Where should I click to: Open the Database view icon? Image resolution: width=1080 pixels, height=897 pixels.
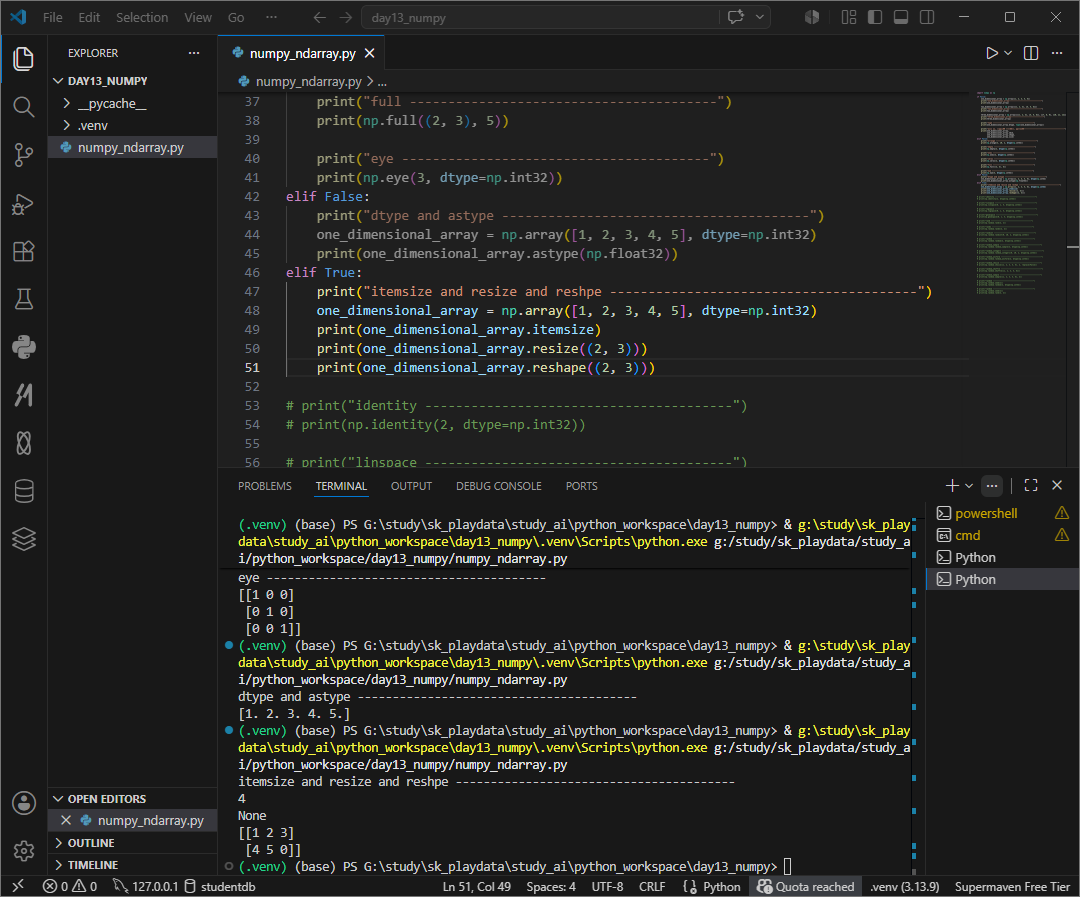pos(23,491)
